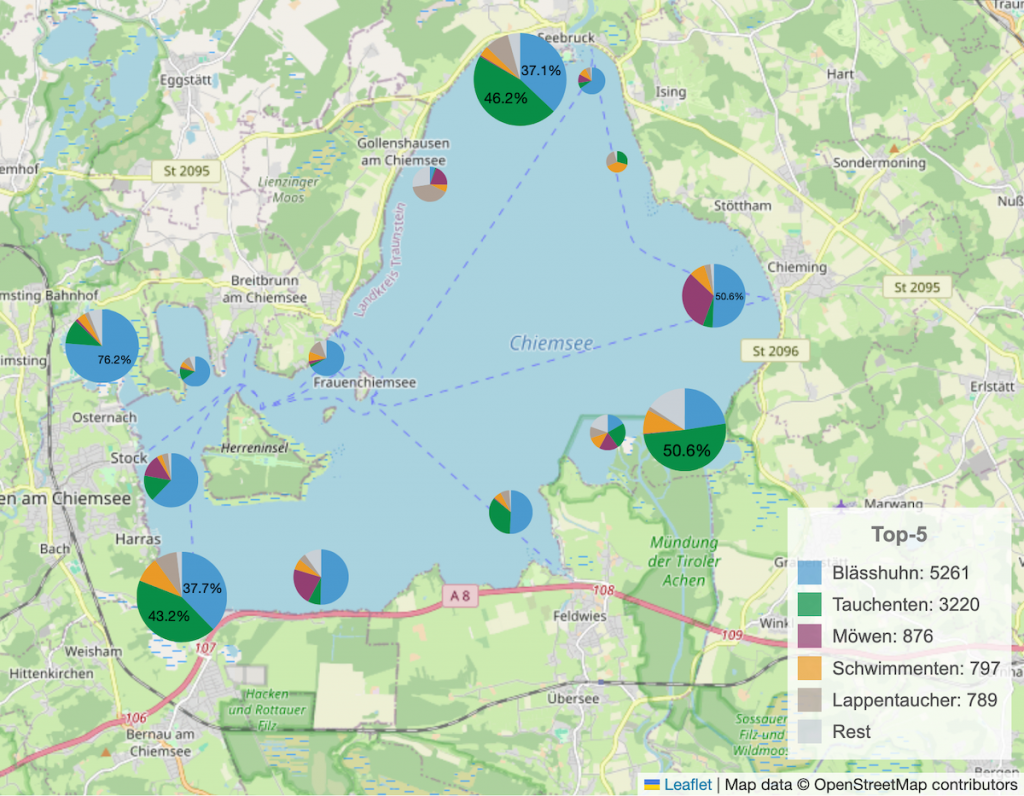Click the large pie with green 50.6% label
The width and height of the screenshot is (1024, 796).
[684, 428]
